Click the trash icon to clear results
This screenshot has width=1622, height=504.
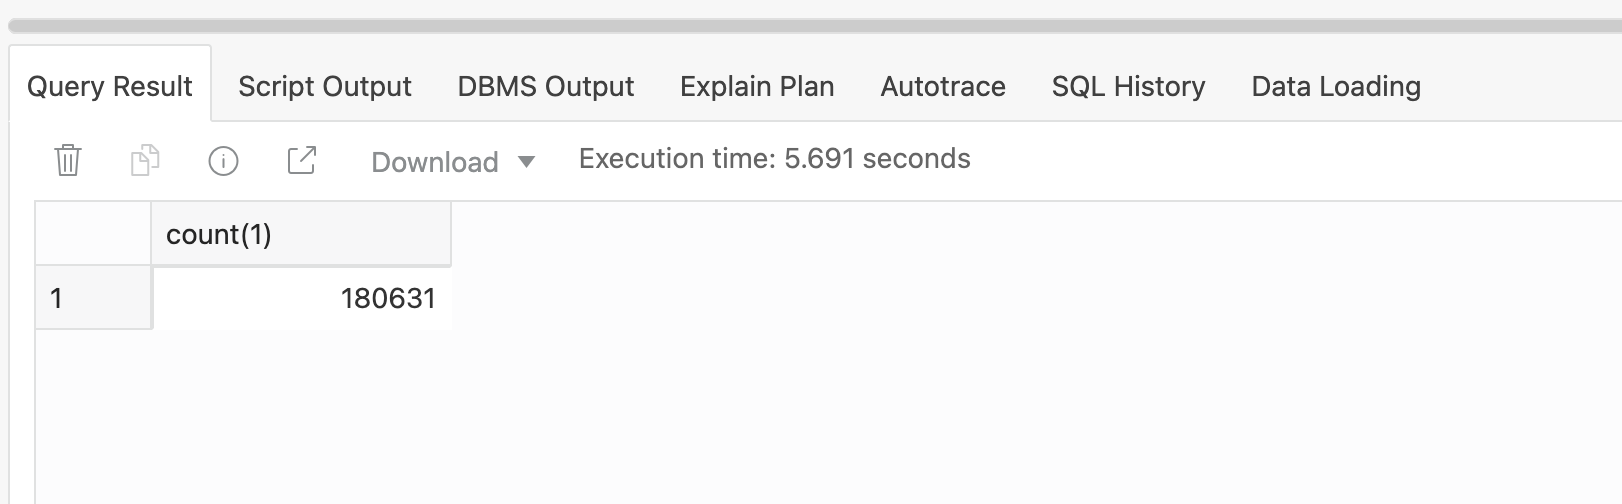click(68, 160)
